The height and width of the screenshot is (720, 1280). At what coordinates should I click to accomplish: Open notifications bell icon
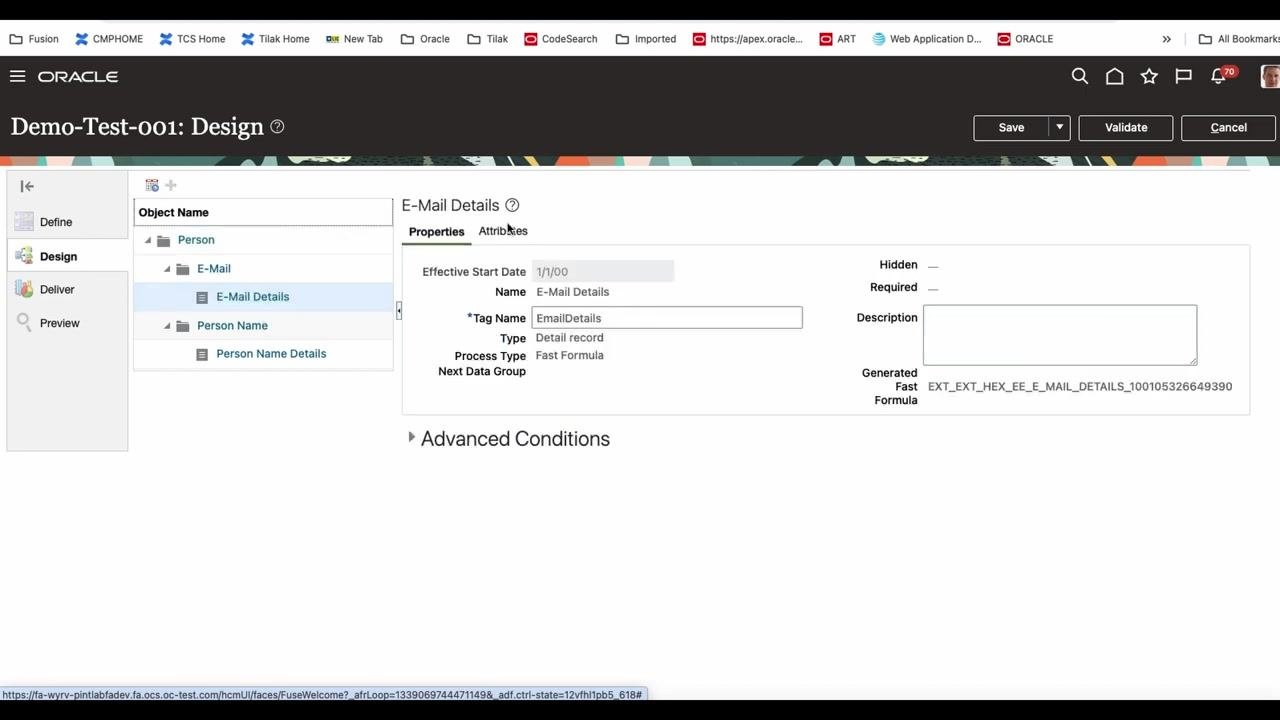(1218, 76)
